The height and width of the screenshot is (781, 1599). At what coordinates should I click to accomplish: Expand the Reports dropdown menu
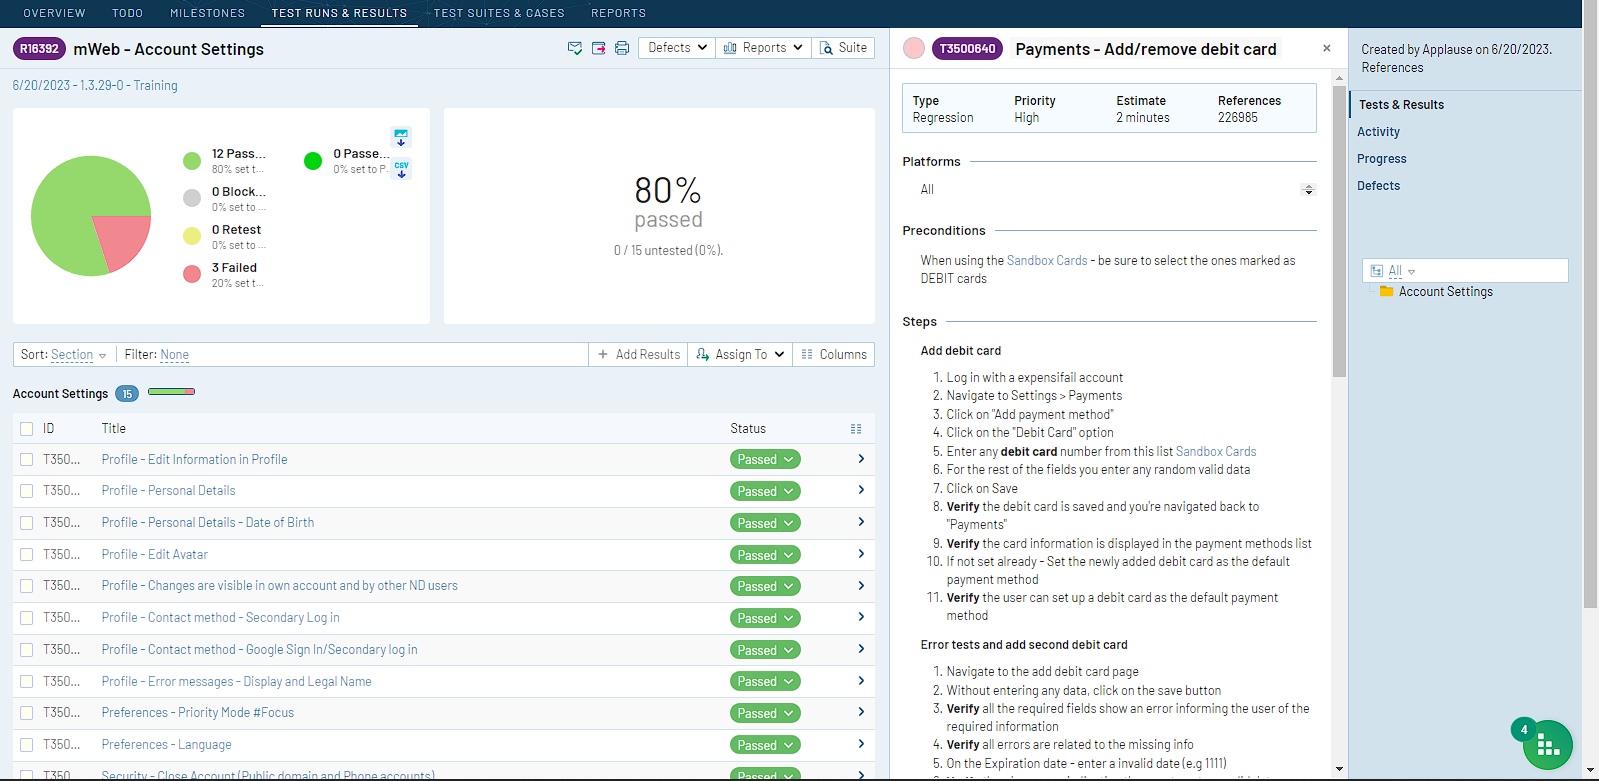(x=763, y=48)
